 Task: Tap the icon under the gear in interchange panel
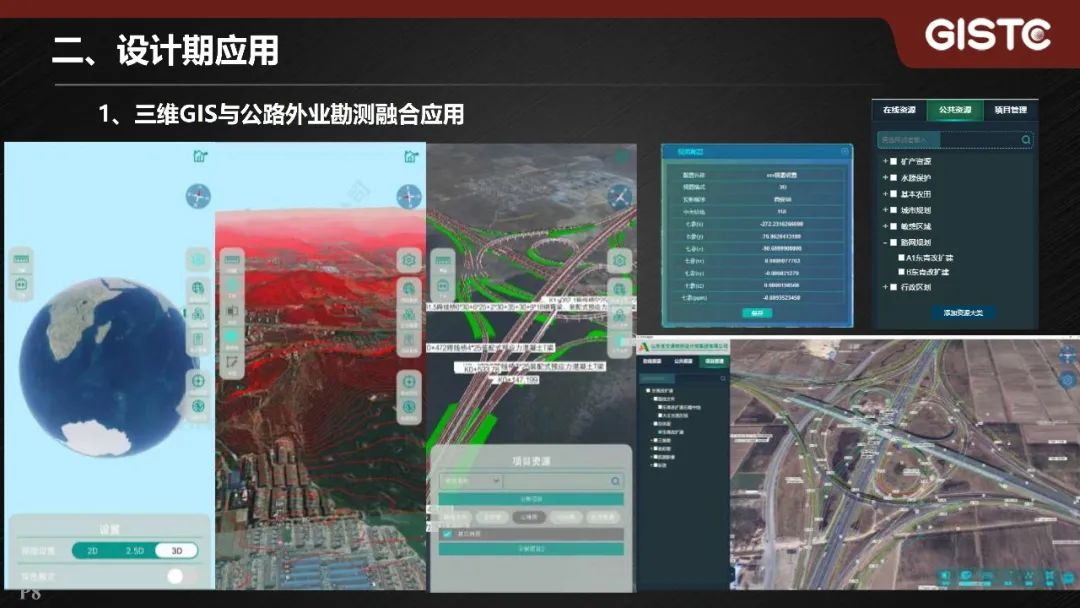tap(619, 289)
